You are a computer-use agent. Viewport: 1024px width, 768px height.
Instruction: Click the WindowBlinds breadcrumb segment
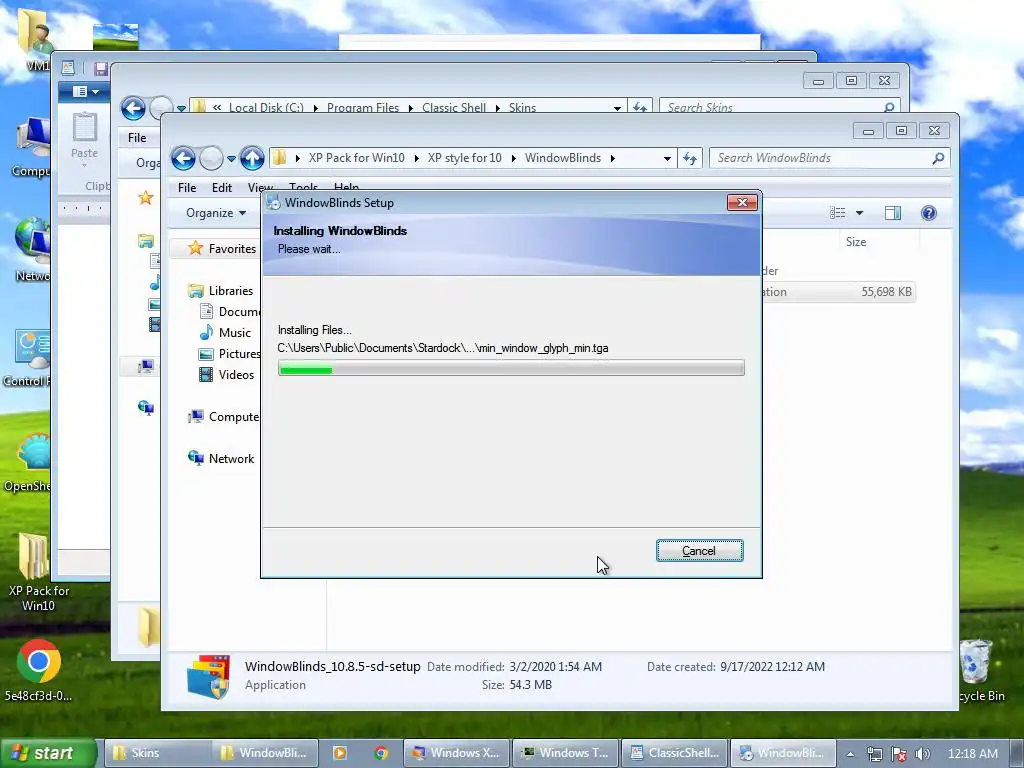563,158
